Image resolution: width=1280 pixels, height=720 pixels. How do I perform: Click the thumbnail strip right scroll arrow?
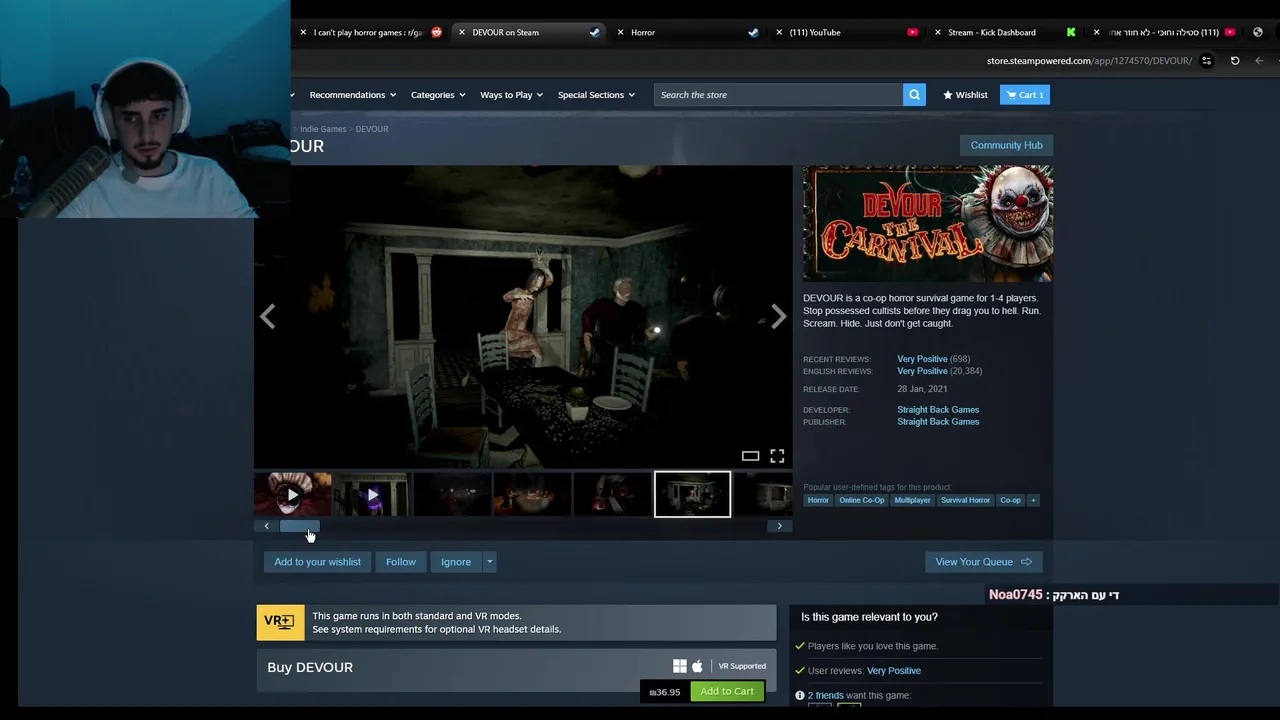click(x=780, y=526)
